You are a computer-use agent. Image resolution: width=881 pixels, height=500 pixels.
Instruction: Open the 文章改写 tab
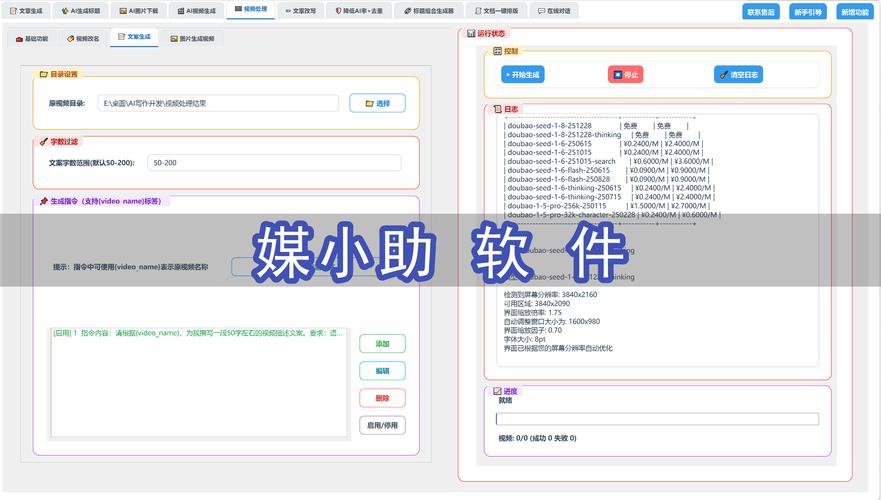(300, 10)
